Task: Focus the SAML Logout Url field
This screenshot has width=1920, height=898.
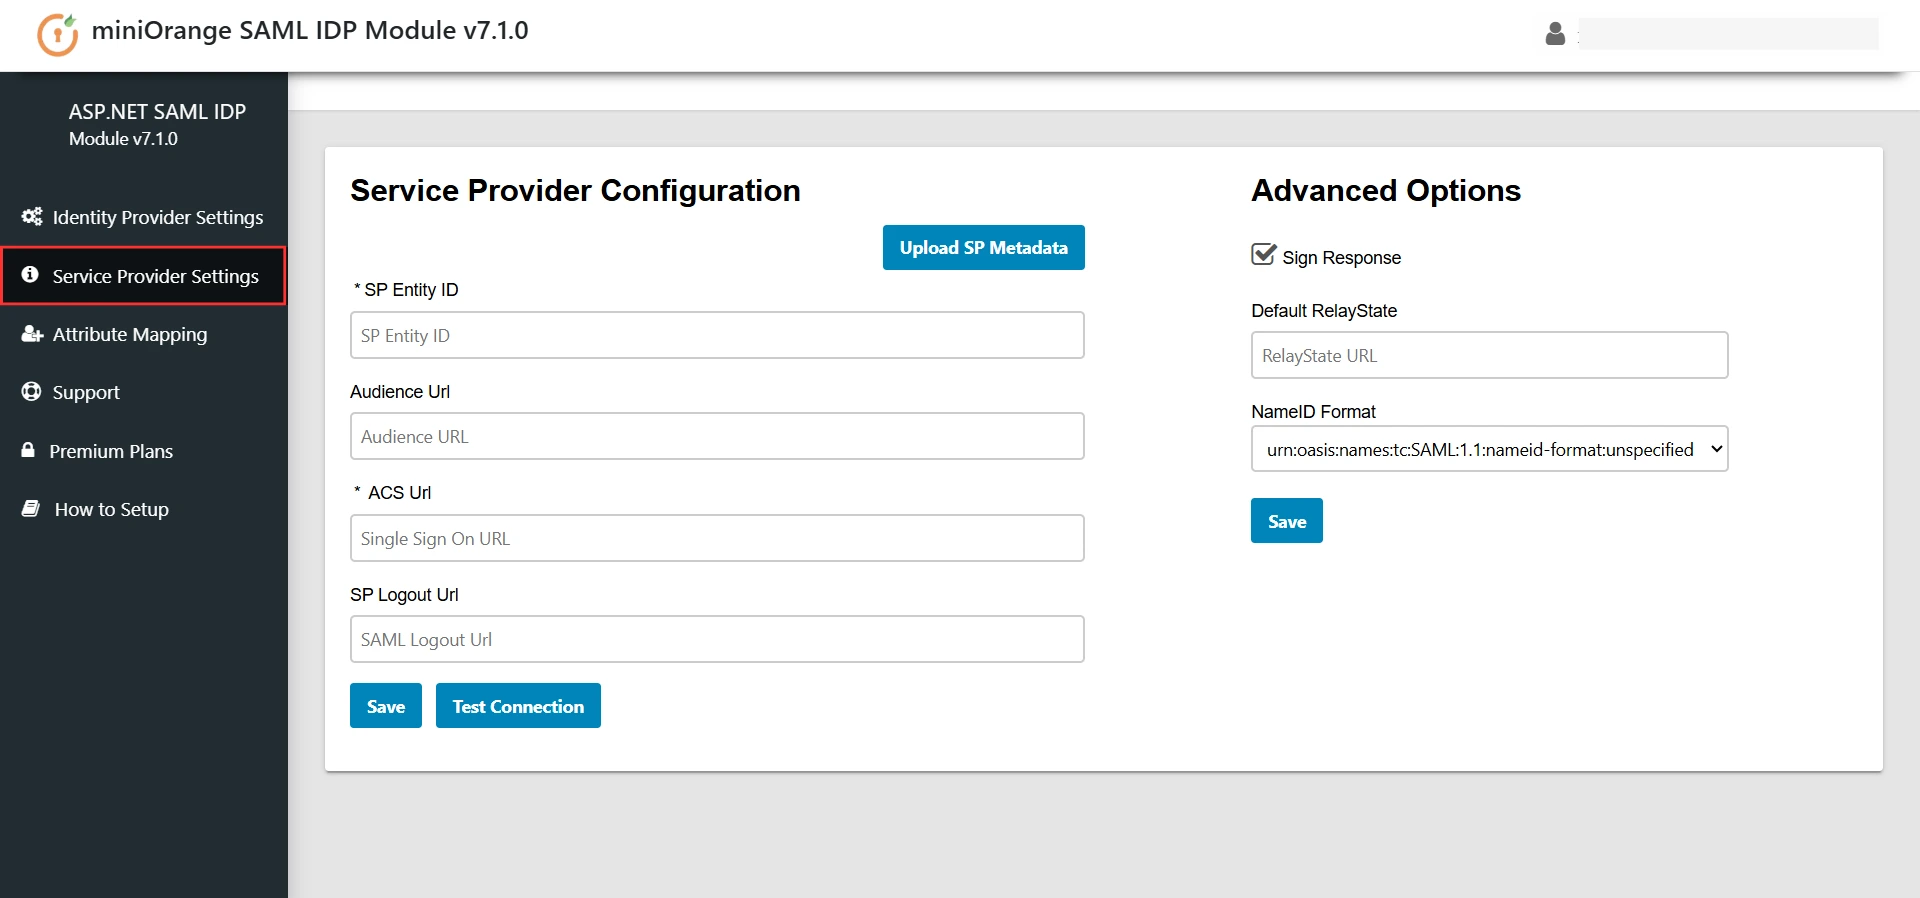Action: pyautogui.click(x=717, y=639)
